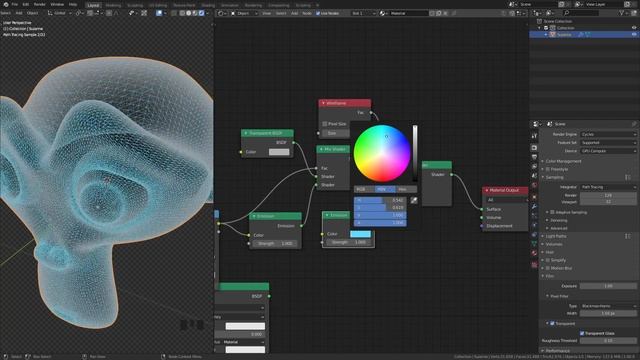The height and width of the screenshot is (360, 640).
Task: Enable Adaptive Sampling checkbox
Action: [x=552, y=212]
